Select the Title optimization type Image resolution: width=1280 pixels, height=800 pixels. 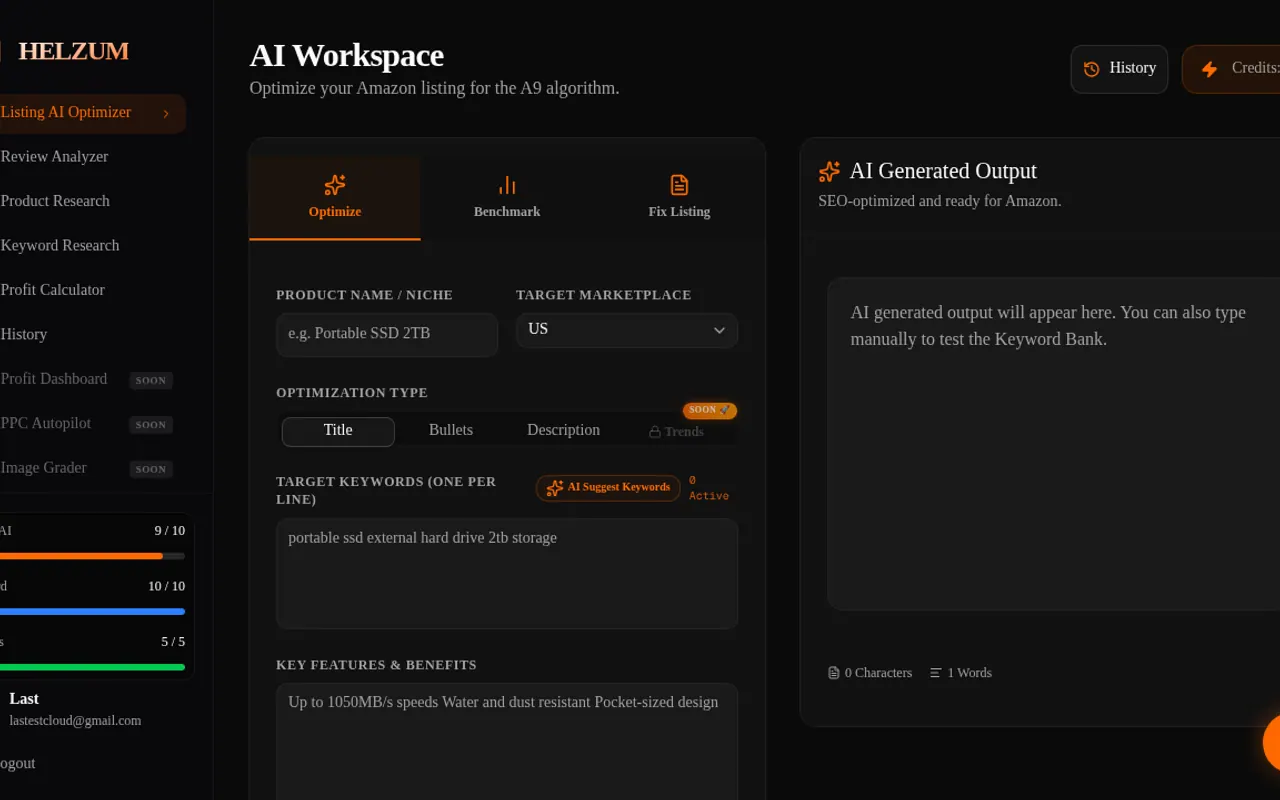[338, 431]
